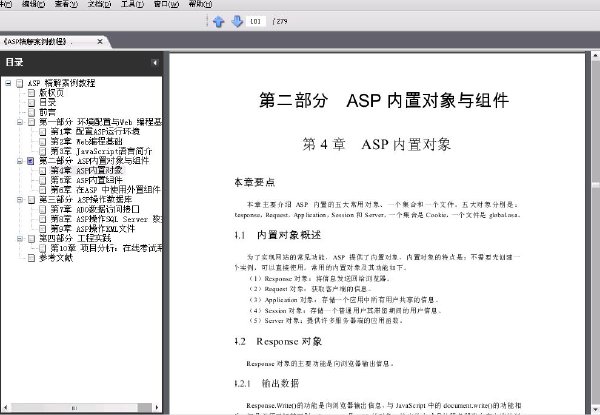Open bookmark 第1章 配置ASP运行环境
The width and height of the screenshot is (600, 415).
(95, 132)
